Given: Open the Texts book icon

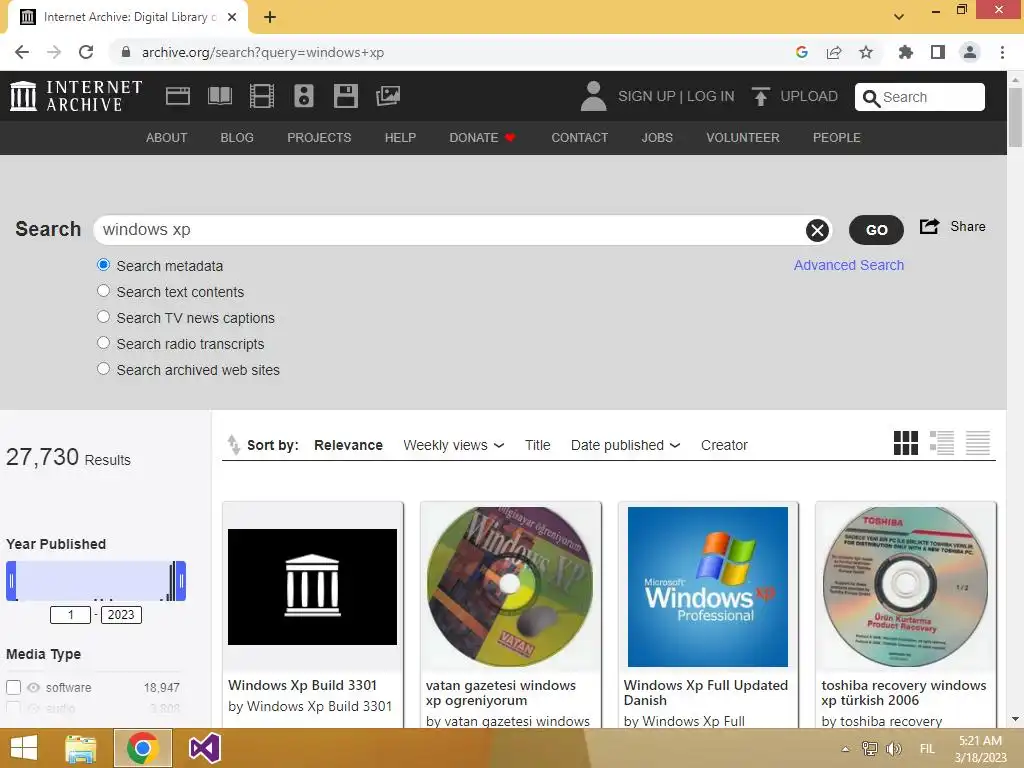Looking at the screenshot, I should pos(220,96).
